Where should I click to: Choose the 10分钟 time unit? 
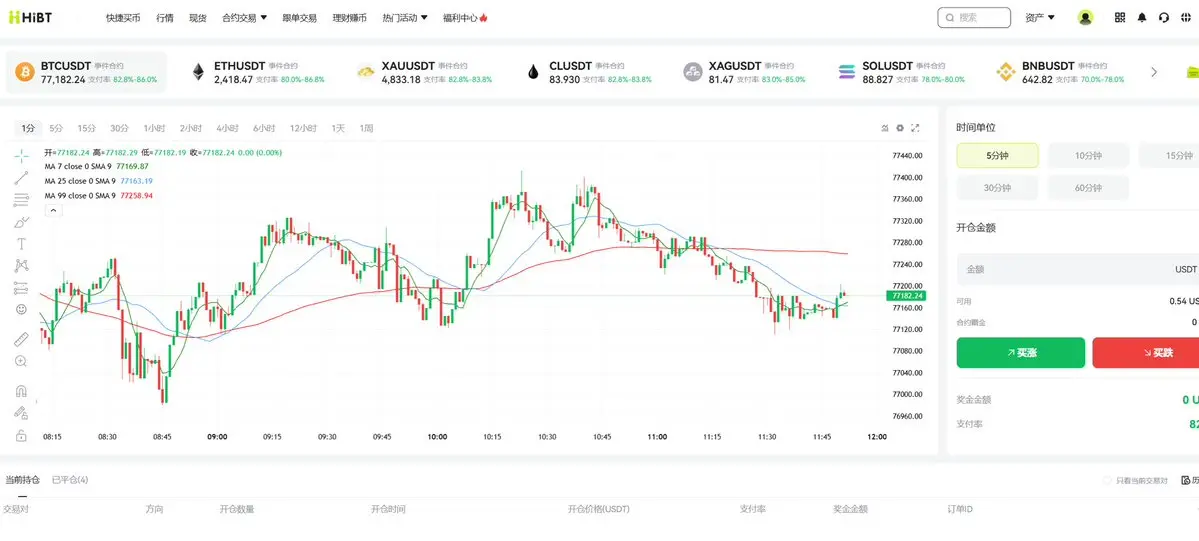point(1088,155)
